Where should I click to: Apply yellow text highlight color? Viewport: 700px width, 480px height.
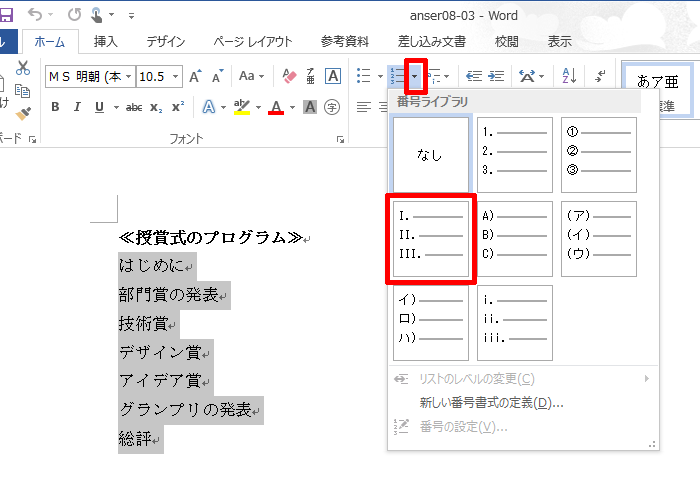tap(242, 107)
